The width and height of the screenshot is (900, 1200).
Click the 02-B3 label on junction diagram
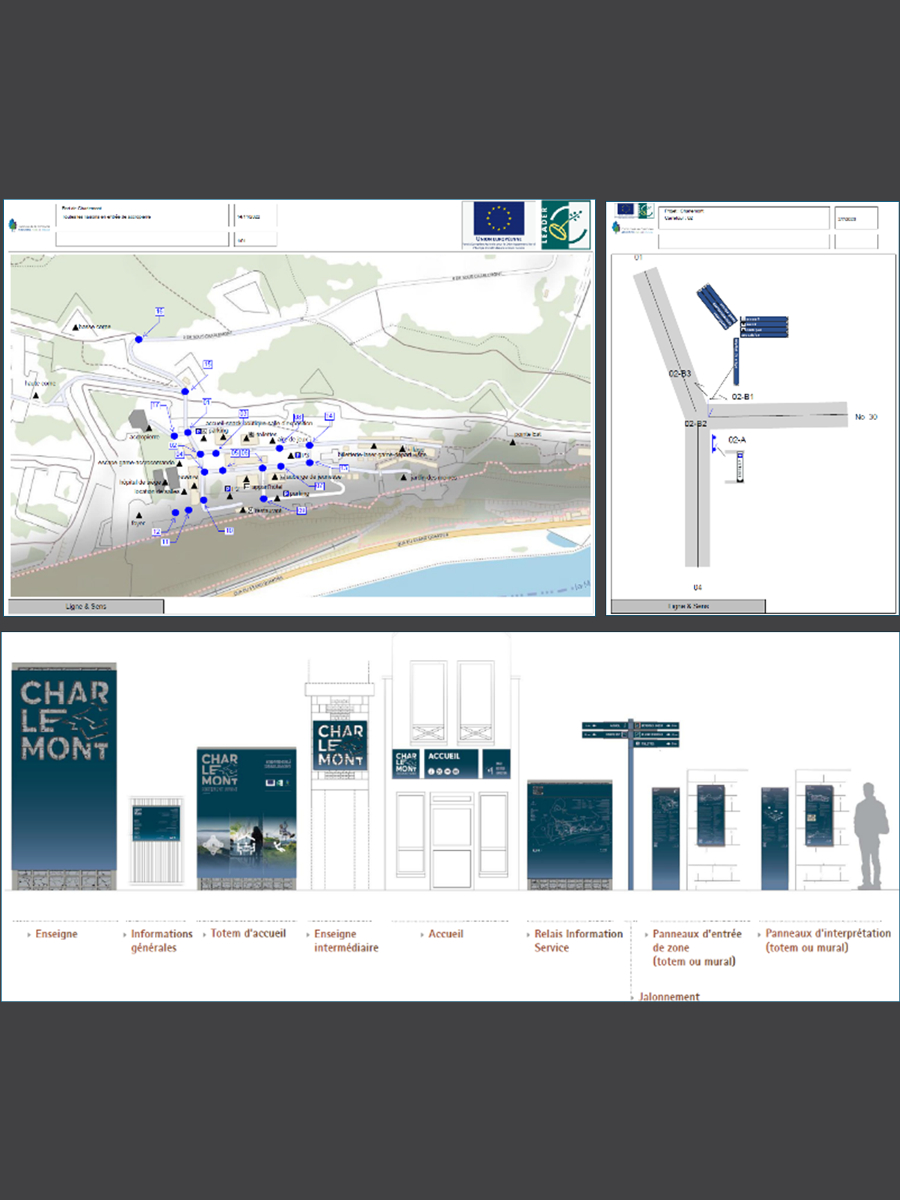(x=679, y=373)
